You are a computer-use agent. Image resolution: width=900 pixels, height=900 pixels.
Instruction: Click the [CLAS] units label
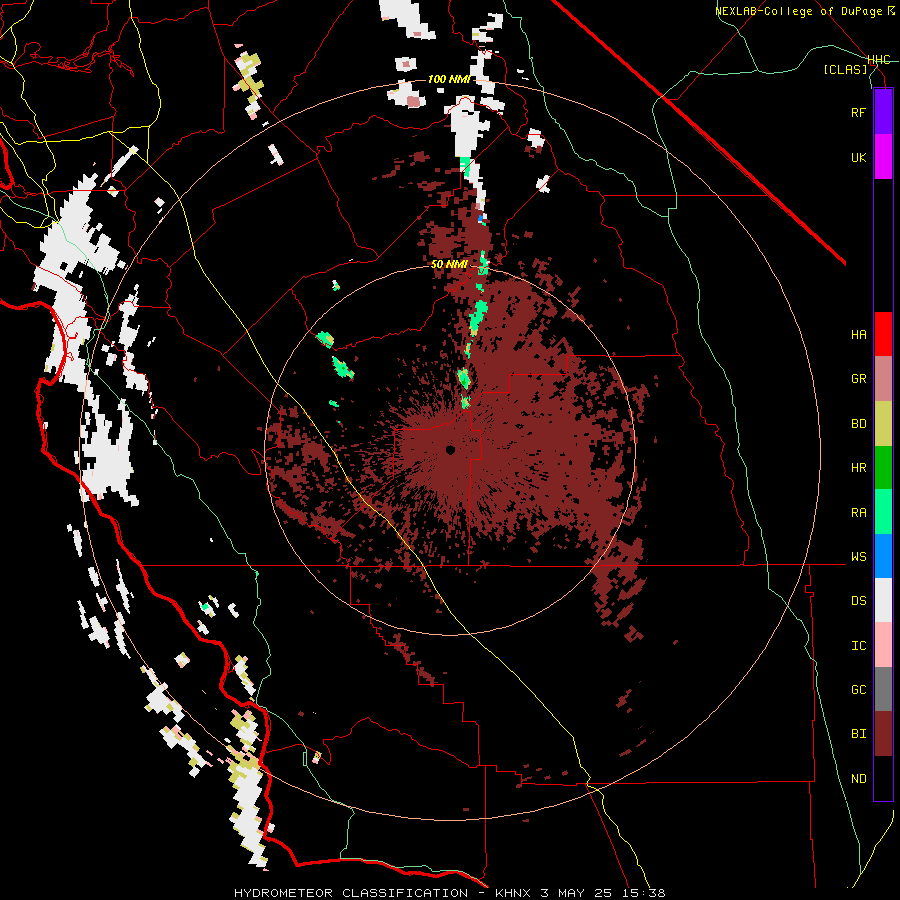[845, 70]
